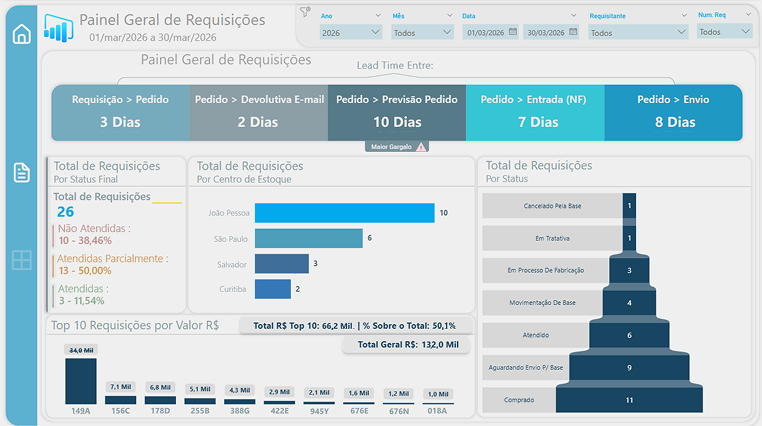Select the 149A requisition column

point(81,381)
